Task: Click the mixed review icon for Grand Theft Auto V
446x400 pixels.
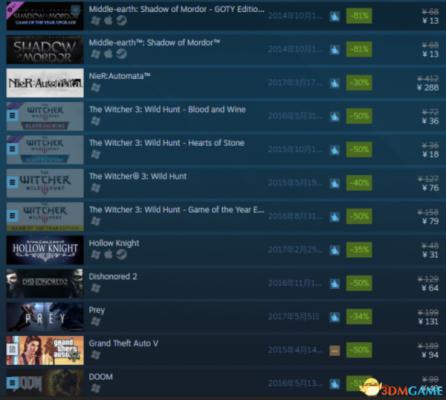Action: click(x=335, y=350)
